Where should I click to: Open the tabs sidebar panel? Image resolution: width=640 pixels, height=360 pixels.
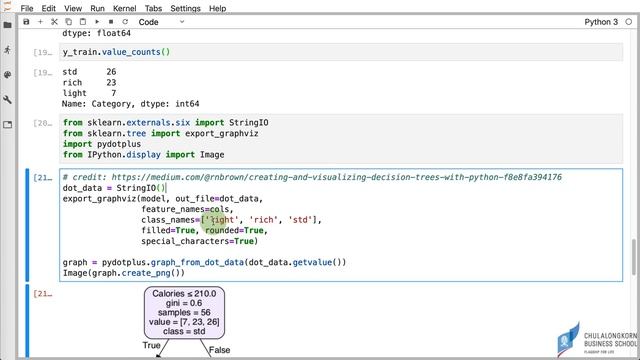tap(7, 124)
